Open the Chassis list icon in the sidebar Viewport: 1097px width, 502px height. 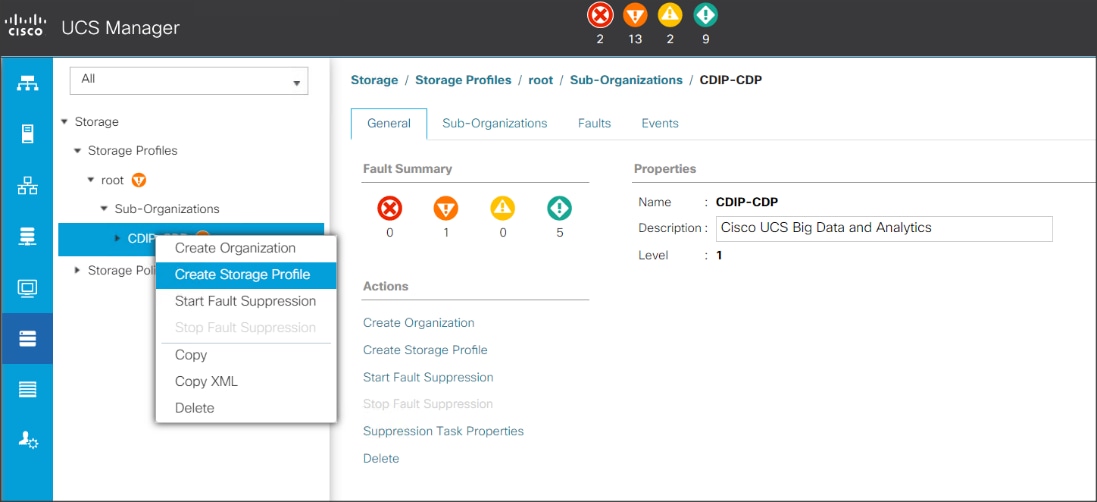[x=27, y=390]
